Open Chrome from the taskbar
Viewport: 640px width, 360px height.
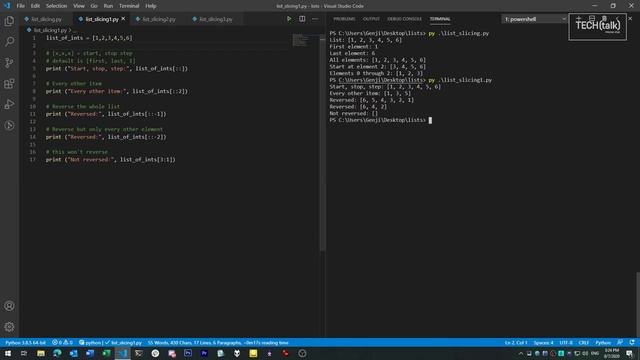coord(155,353)
